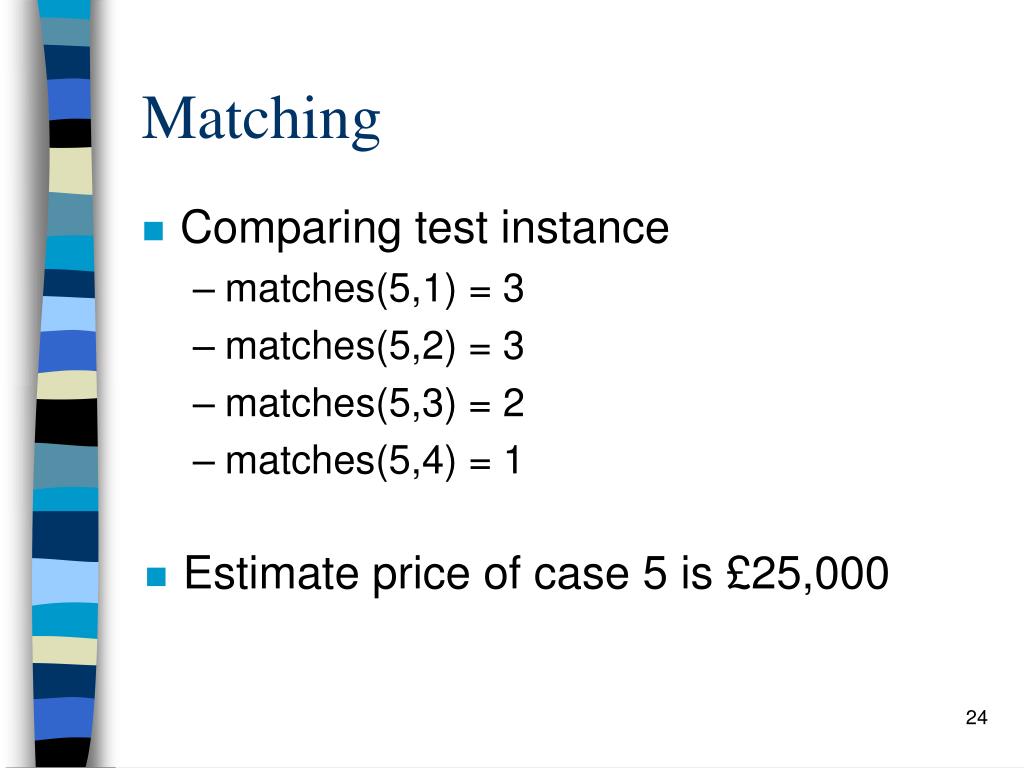Select the text Comparing test instance
Image resolution: width=1024 pixels, height=768 pixels.
(x=424, y=229)
